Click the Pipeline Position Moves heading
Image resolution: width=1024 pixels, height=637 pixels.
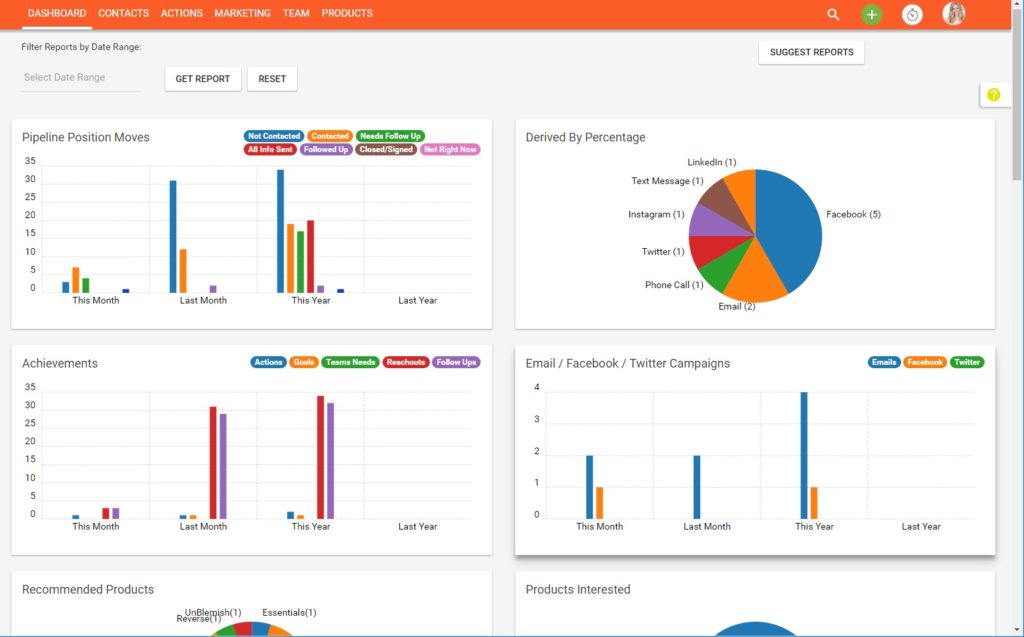(86, 137)
